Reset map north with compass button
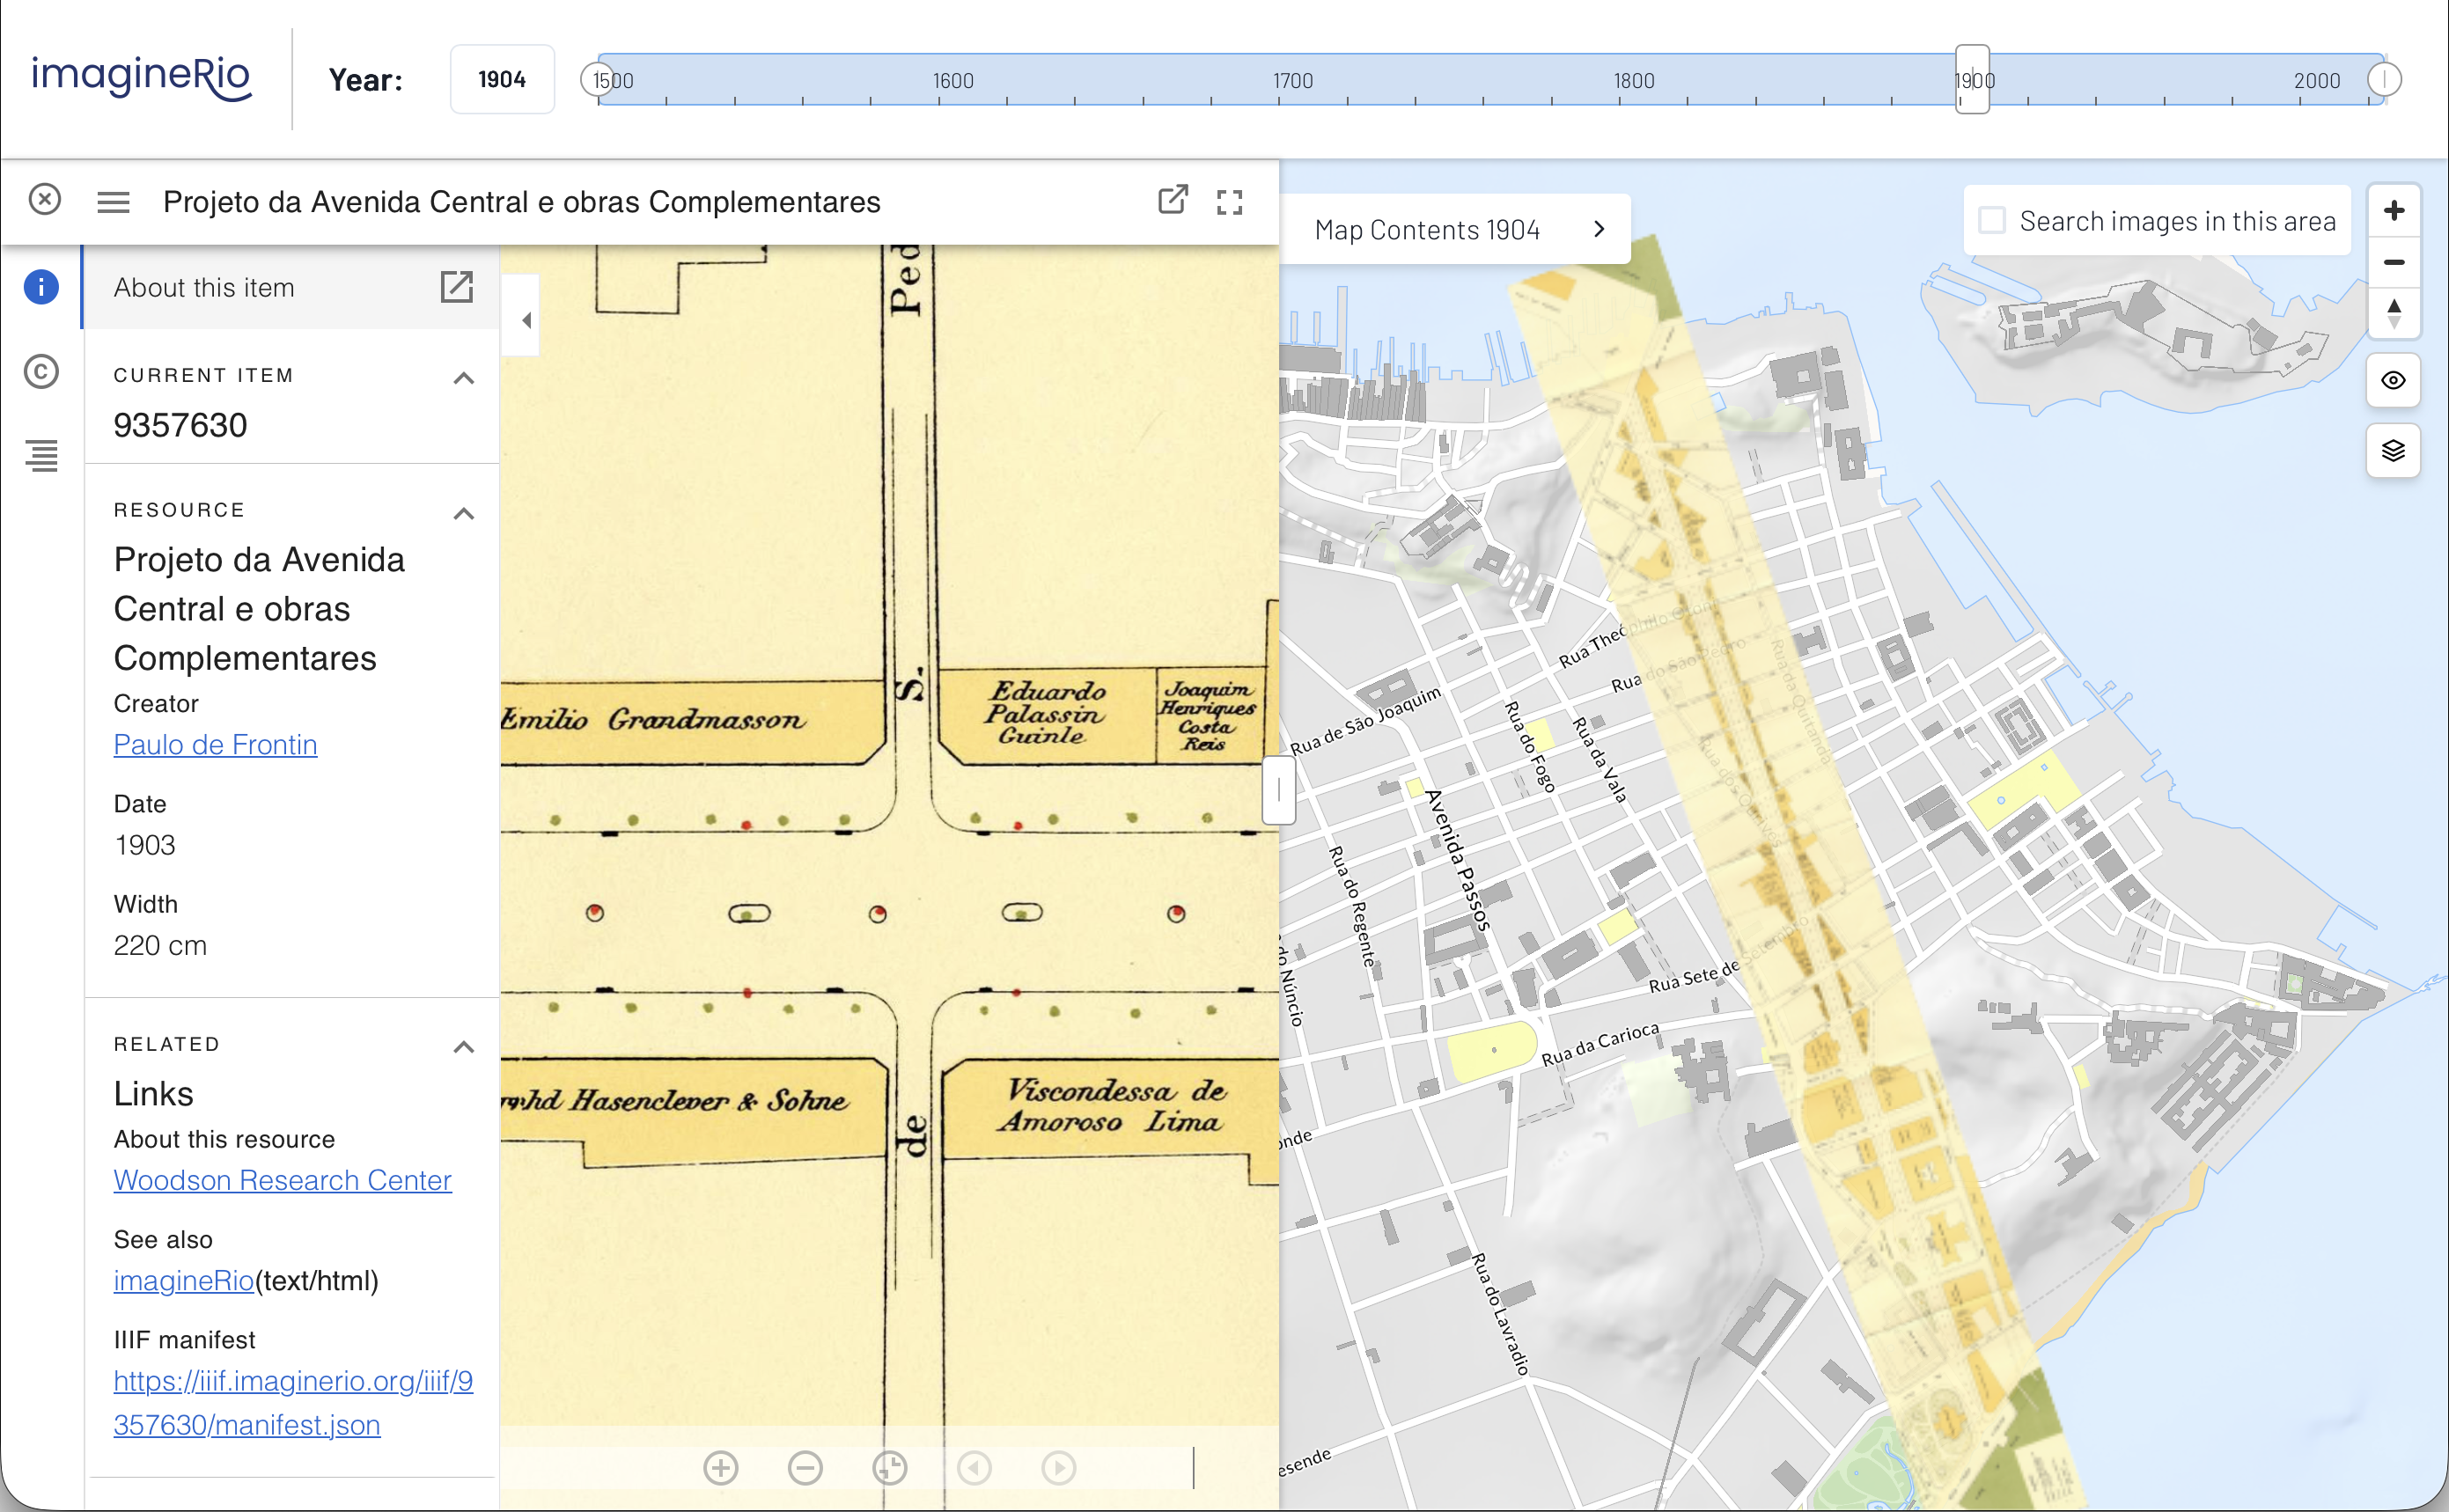The height and width of the screenshot is (1512, 2449). 2393,313
